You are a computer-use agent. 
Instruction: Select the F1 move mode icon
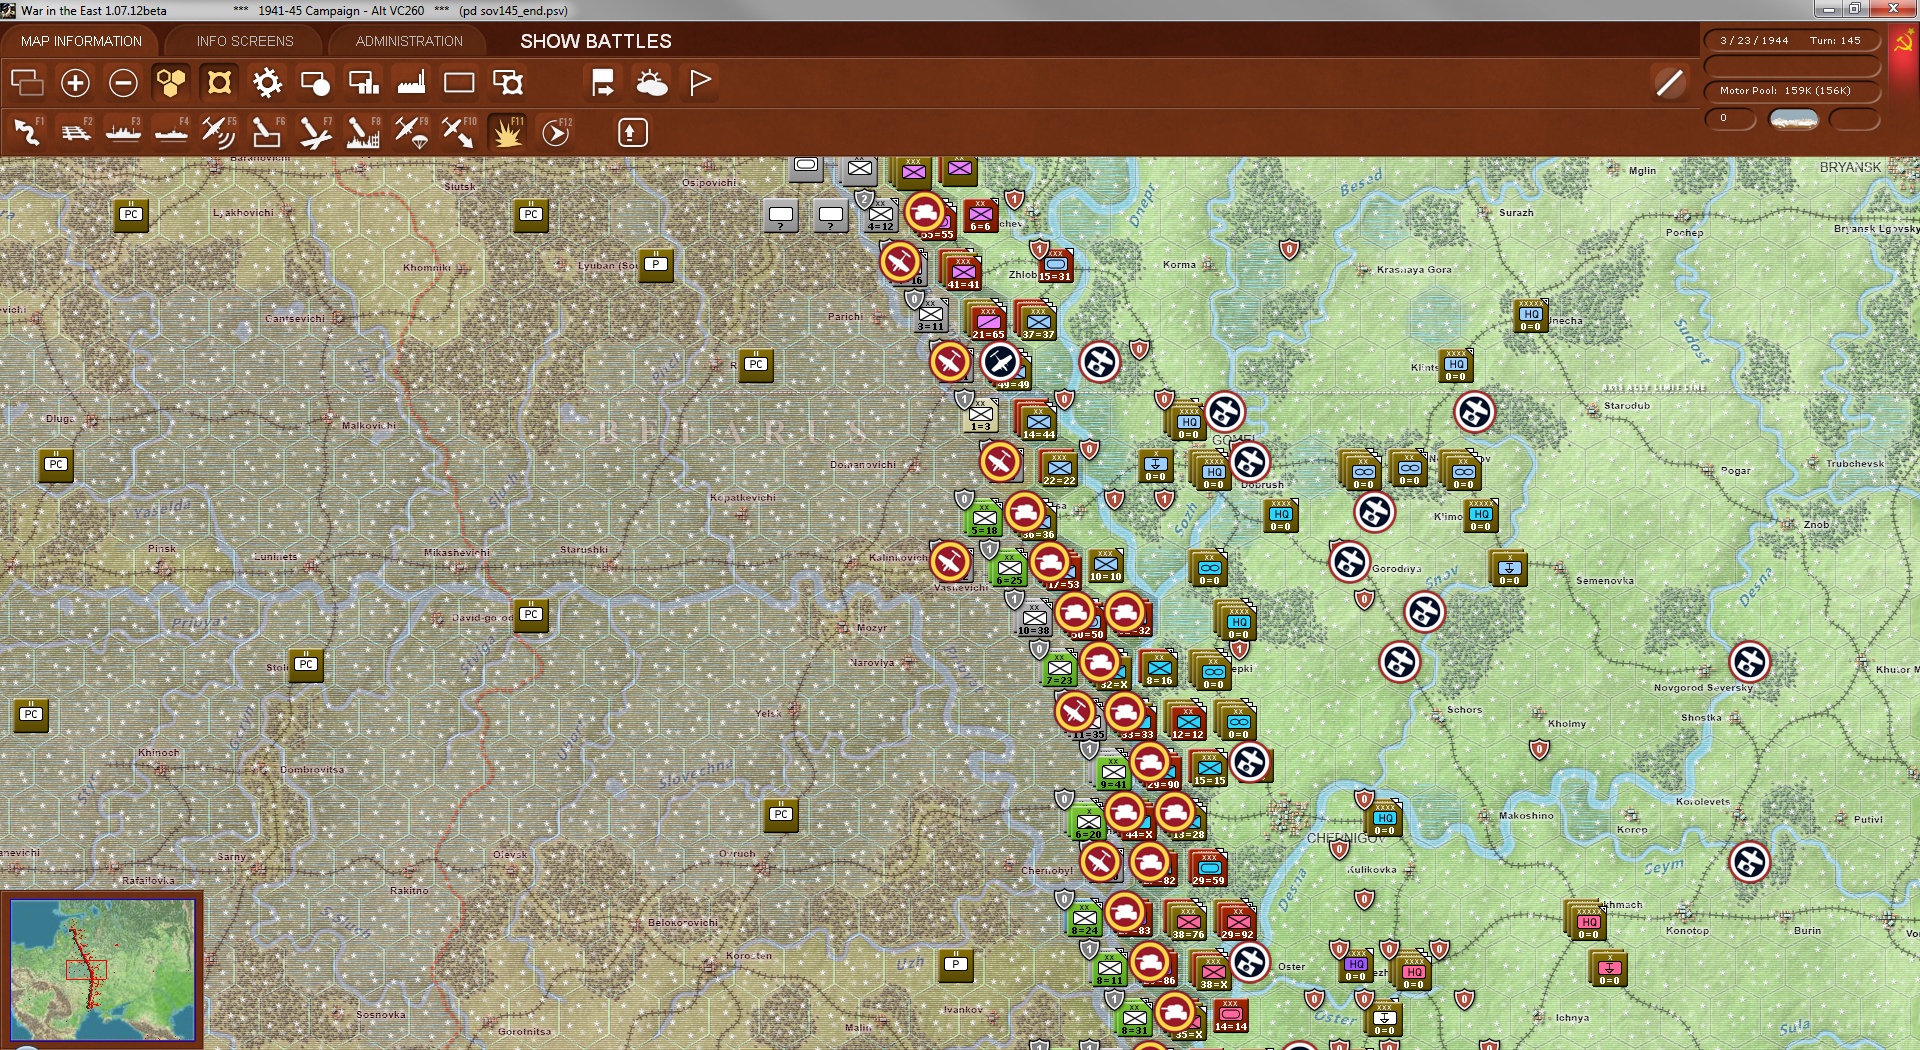pos(27,132)
